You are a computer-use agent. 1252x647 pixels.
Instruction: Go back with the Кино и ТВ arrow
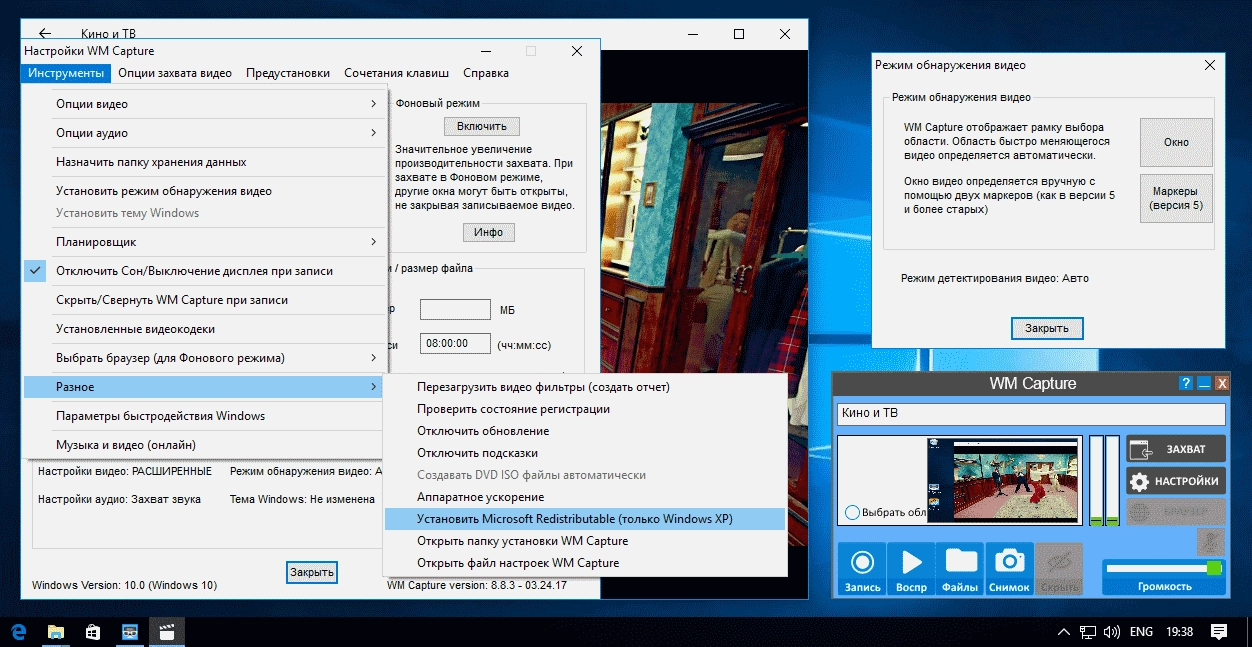point(45,34)
